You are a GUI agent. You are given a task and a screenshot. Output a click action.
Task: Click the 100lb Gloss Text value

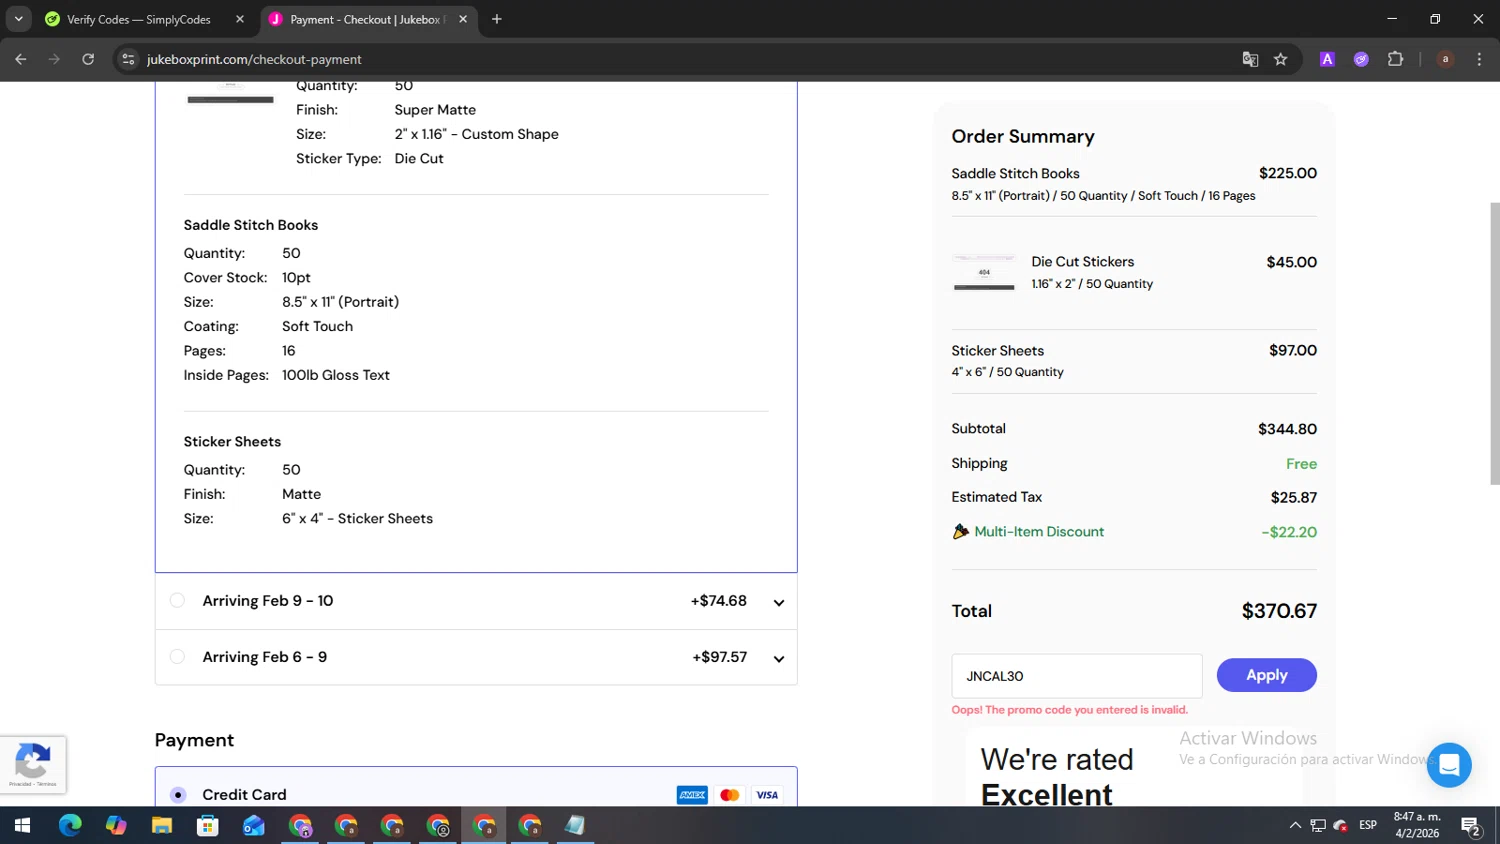coord(336,375)
